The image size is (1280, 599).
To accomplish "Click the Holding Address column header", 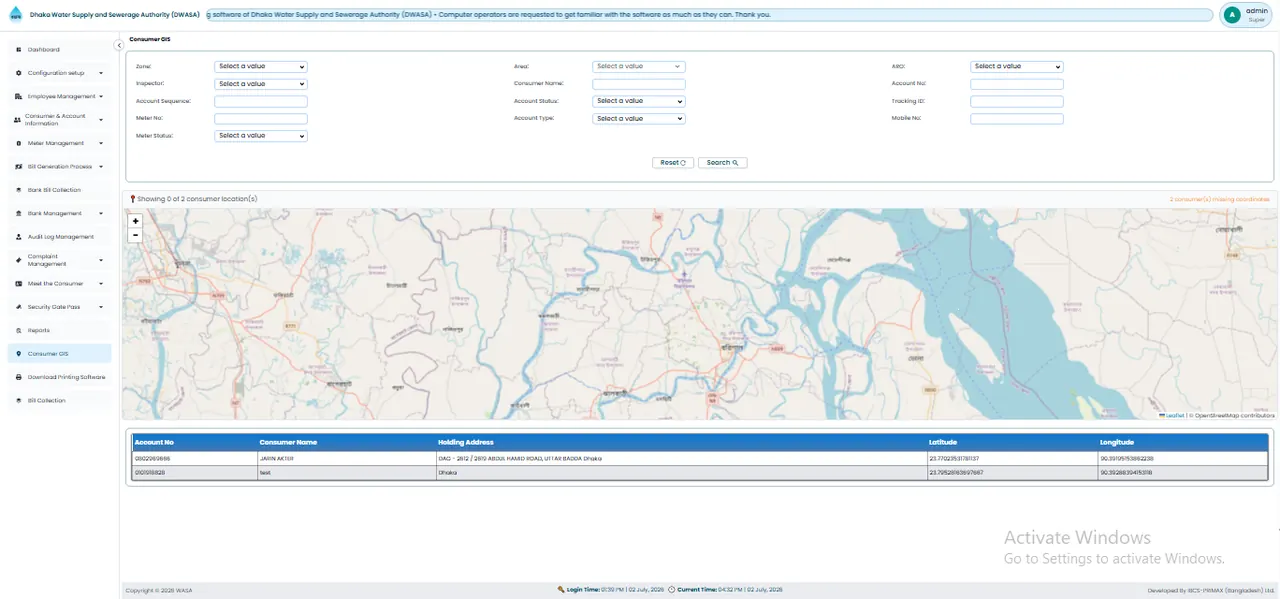I will [681, 442].
